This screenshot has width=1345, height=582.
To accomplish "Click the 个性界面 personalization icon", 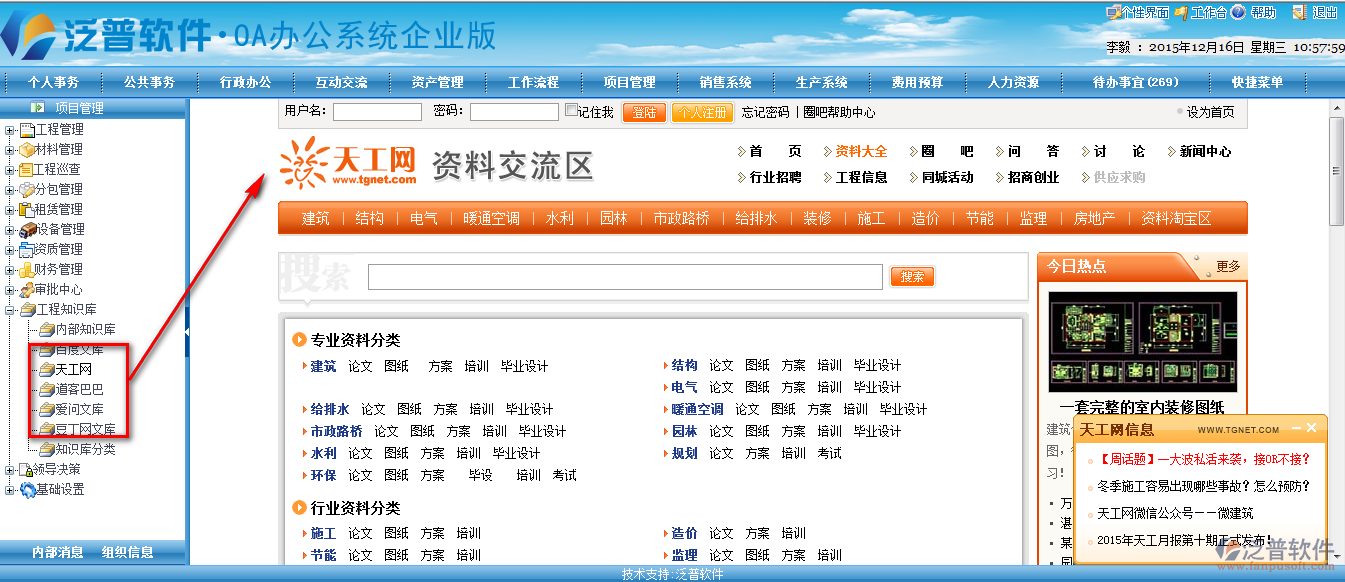I will coord(1113,13).
